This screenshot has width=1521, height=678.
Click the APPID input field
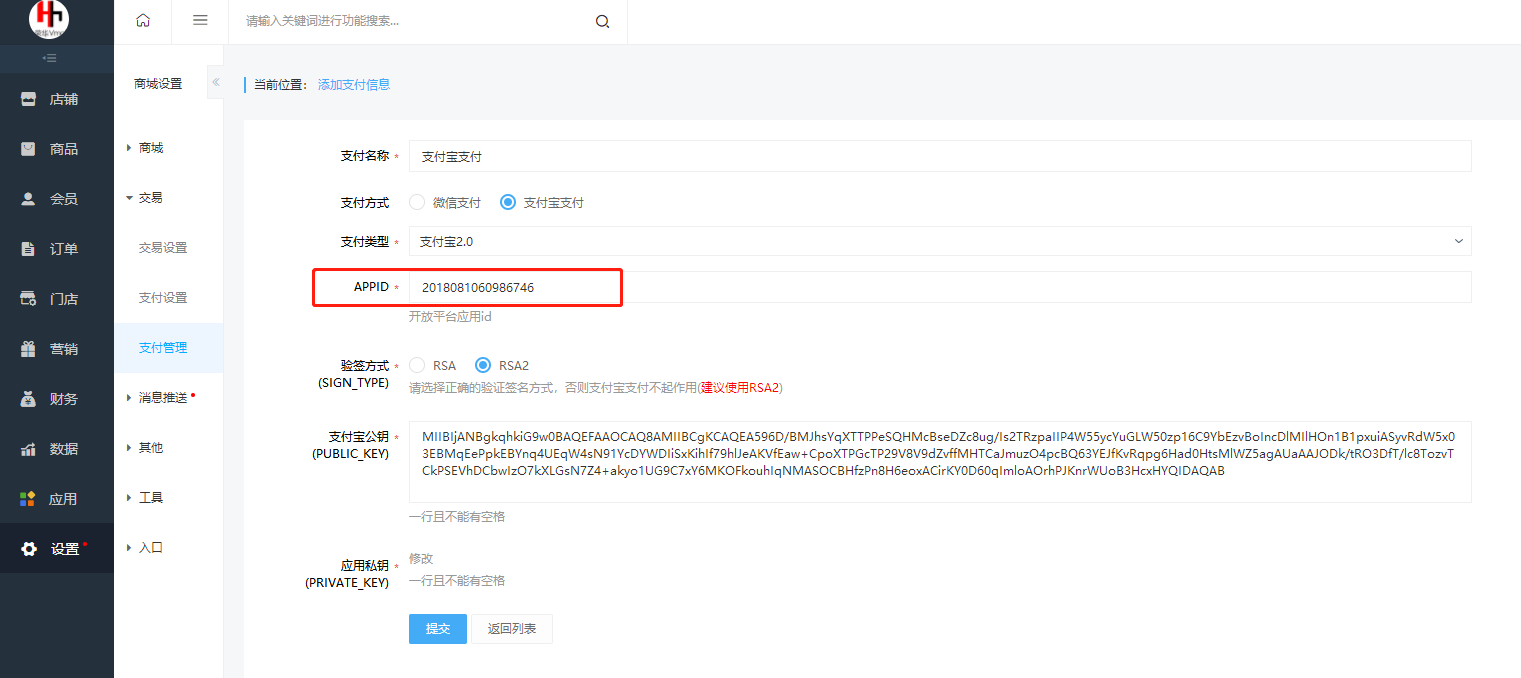[x=939, y=287]
